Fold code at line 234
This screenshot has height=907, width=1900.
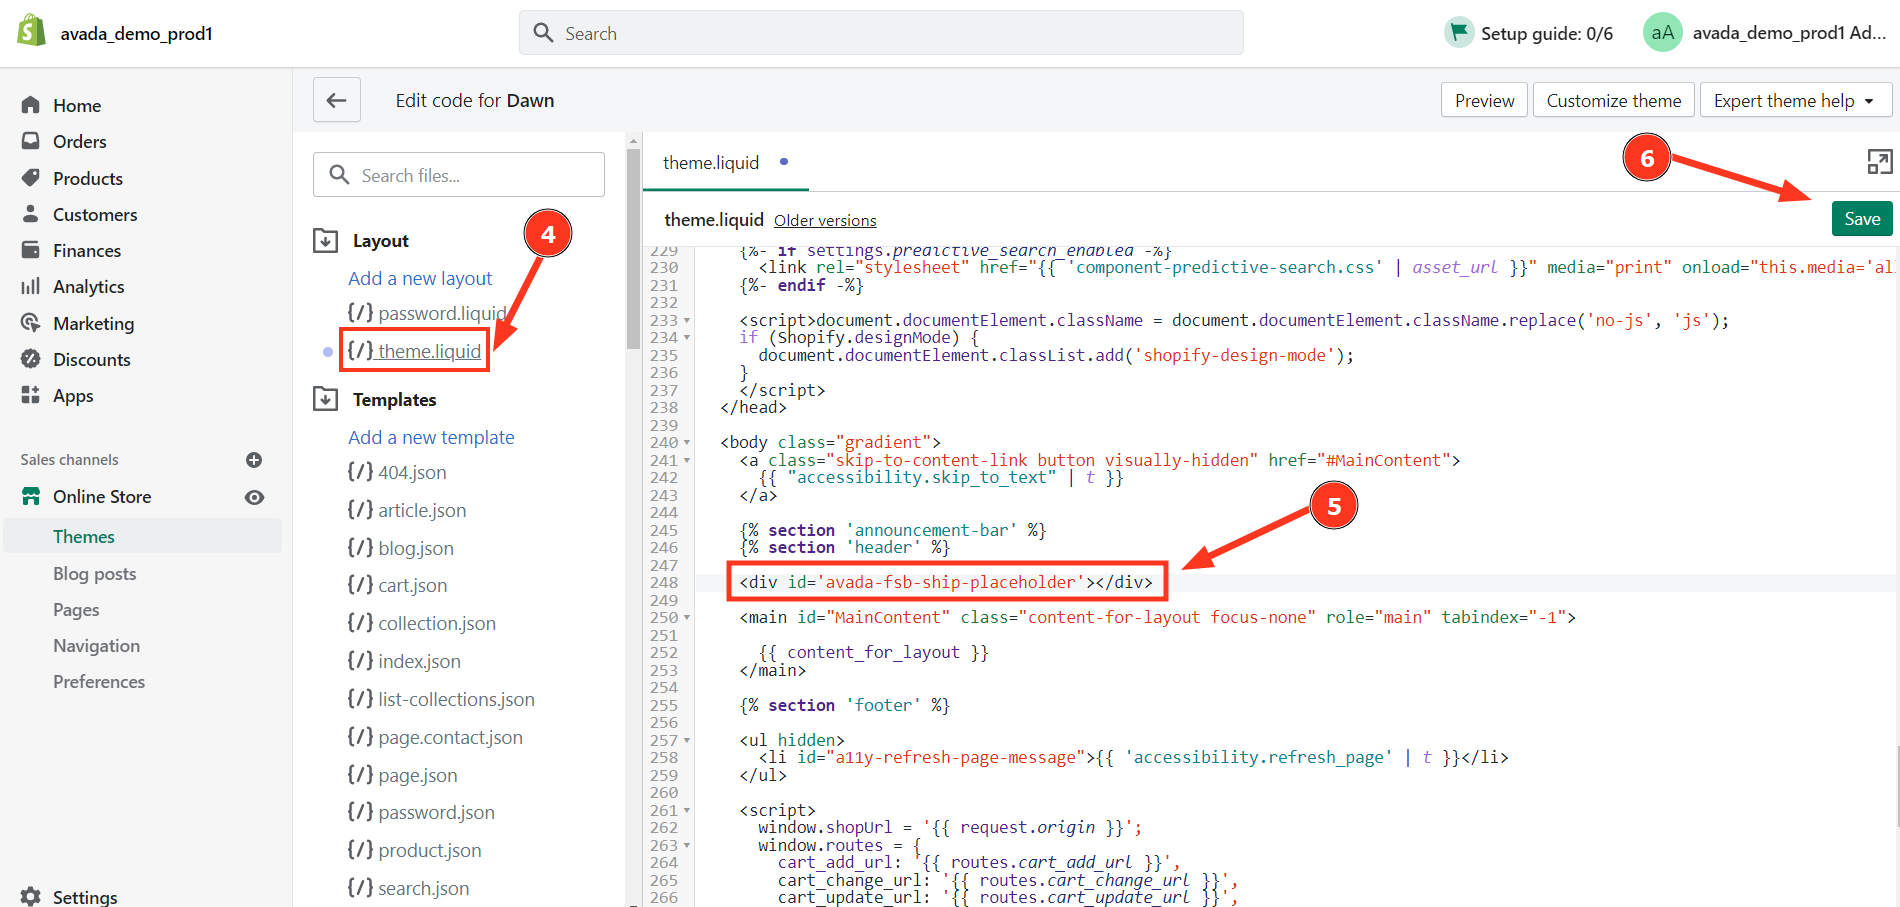coord(687,338)
